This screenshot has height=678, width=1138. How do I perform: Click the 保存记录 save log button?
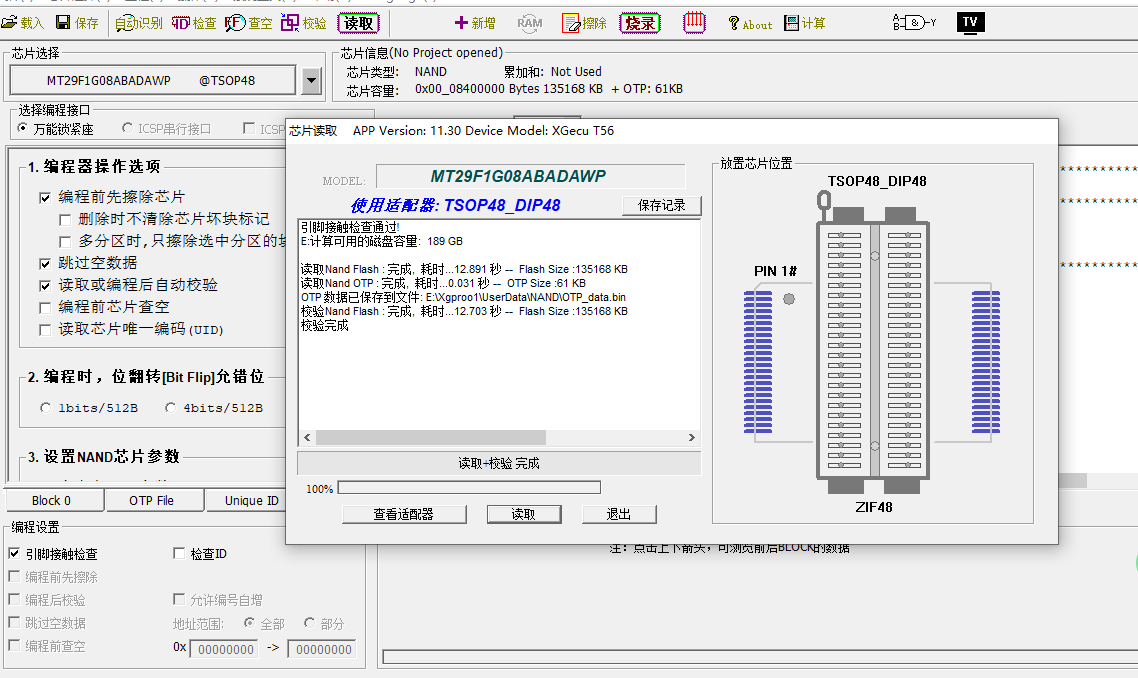coord(661,205)
